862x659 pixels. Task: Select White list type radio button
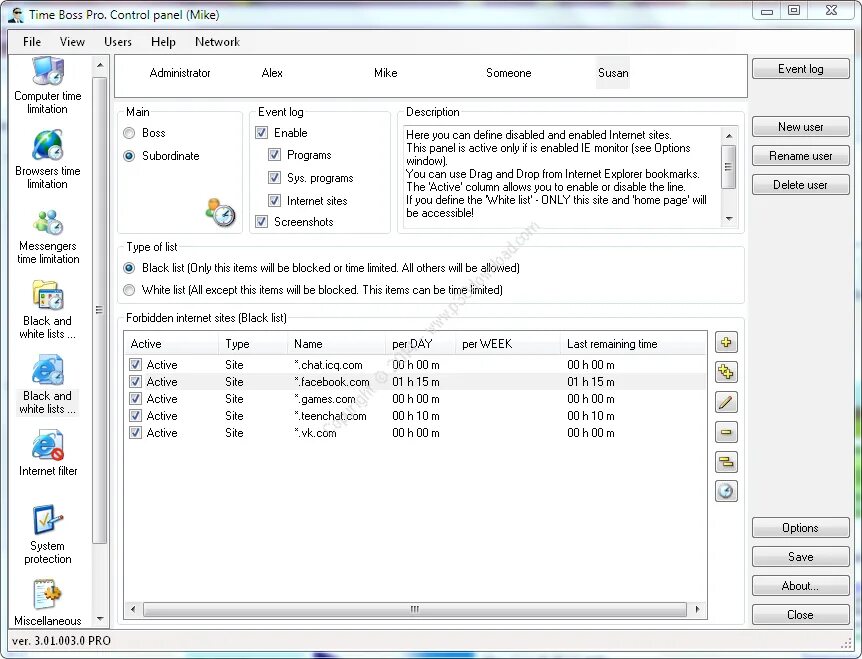[129, 290]
